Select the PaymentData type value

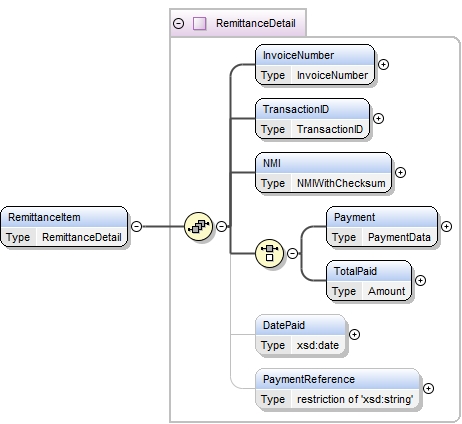pos(399,237)
